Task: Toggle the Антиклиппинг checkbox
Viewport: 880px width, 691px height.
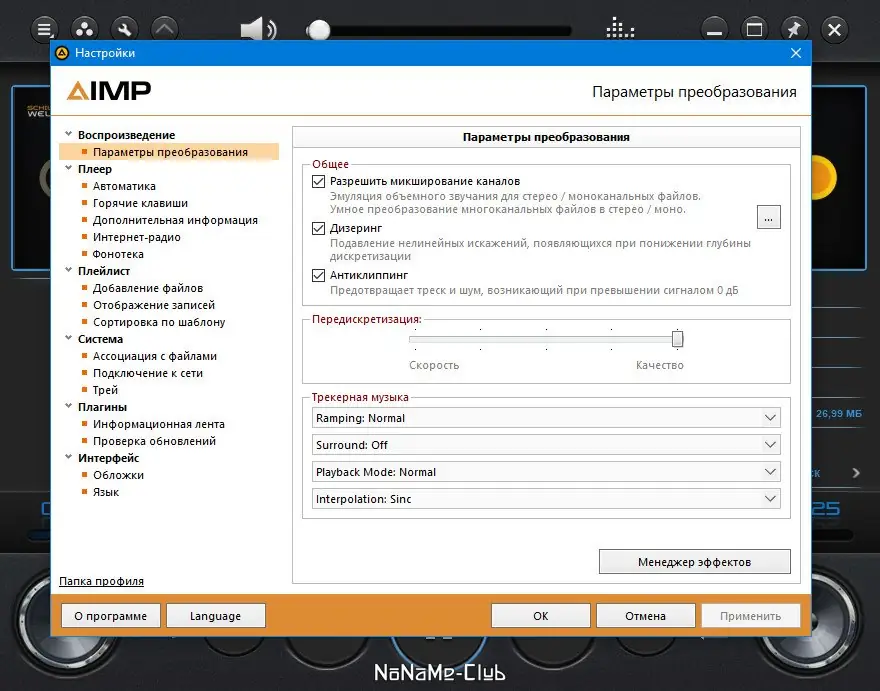Action: 318,276
